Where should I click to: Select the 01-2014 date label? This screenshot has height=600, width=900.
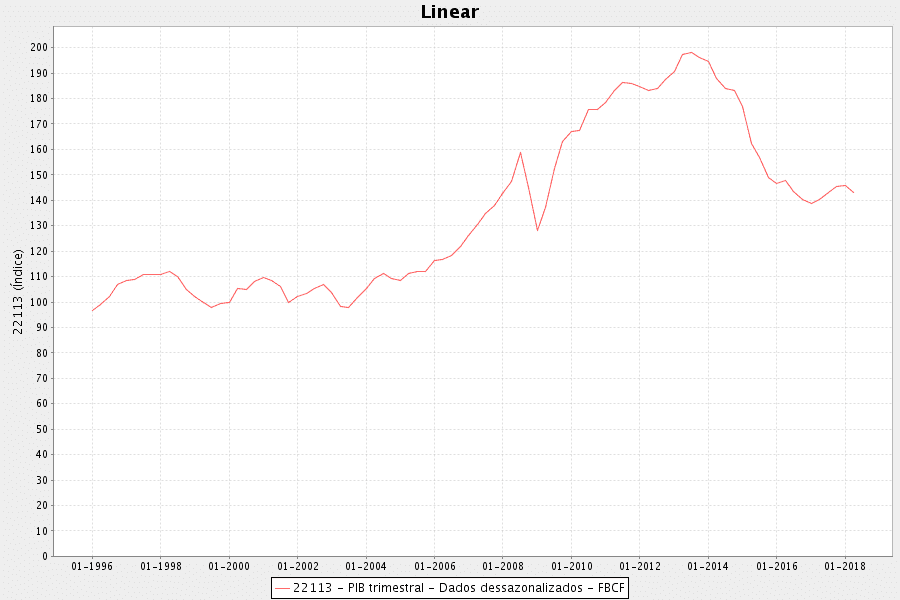[x=708, y=566]
